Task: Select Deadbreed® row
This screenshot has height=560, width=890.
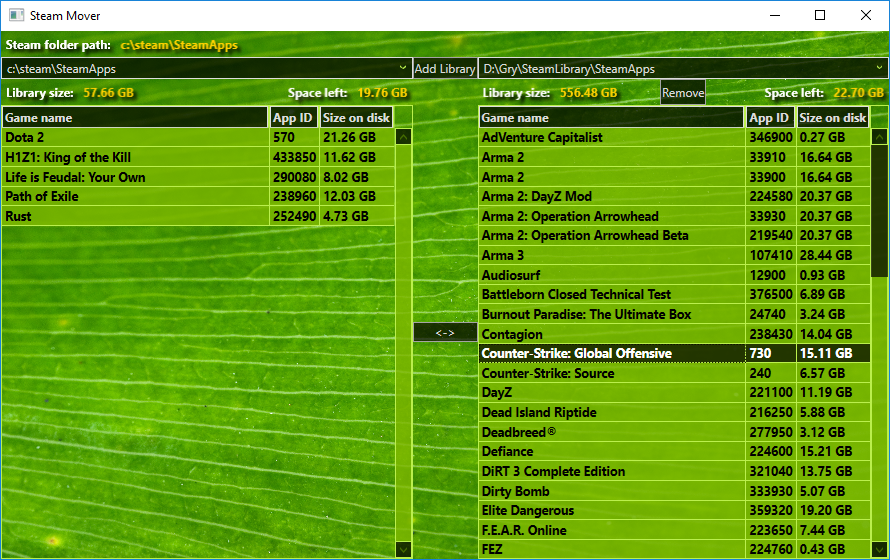Action: [674, 432]
